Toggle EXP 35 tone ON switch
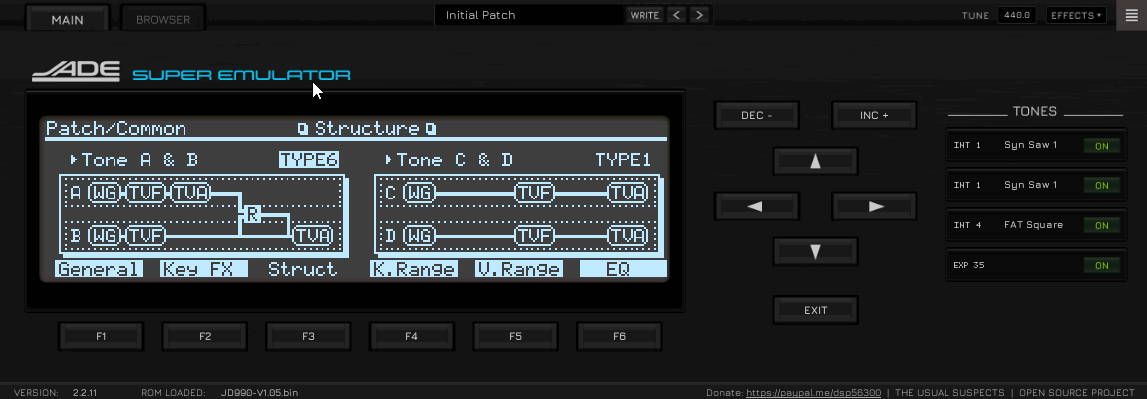Screen dimensions: 1147x399 point(1102,266)
